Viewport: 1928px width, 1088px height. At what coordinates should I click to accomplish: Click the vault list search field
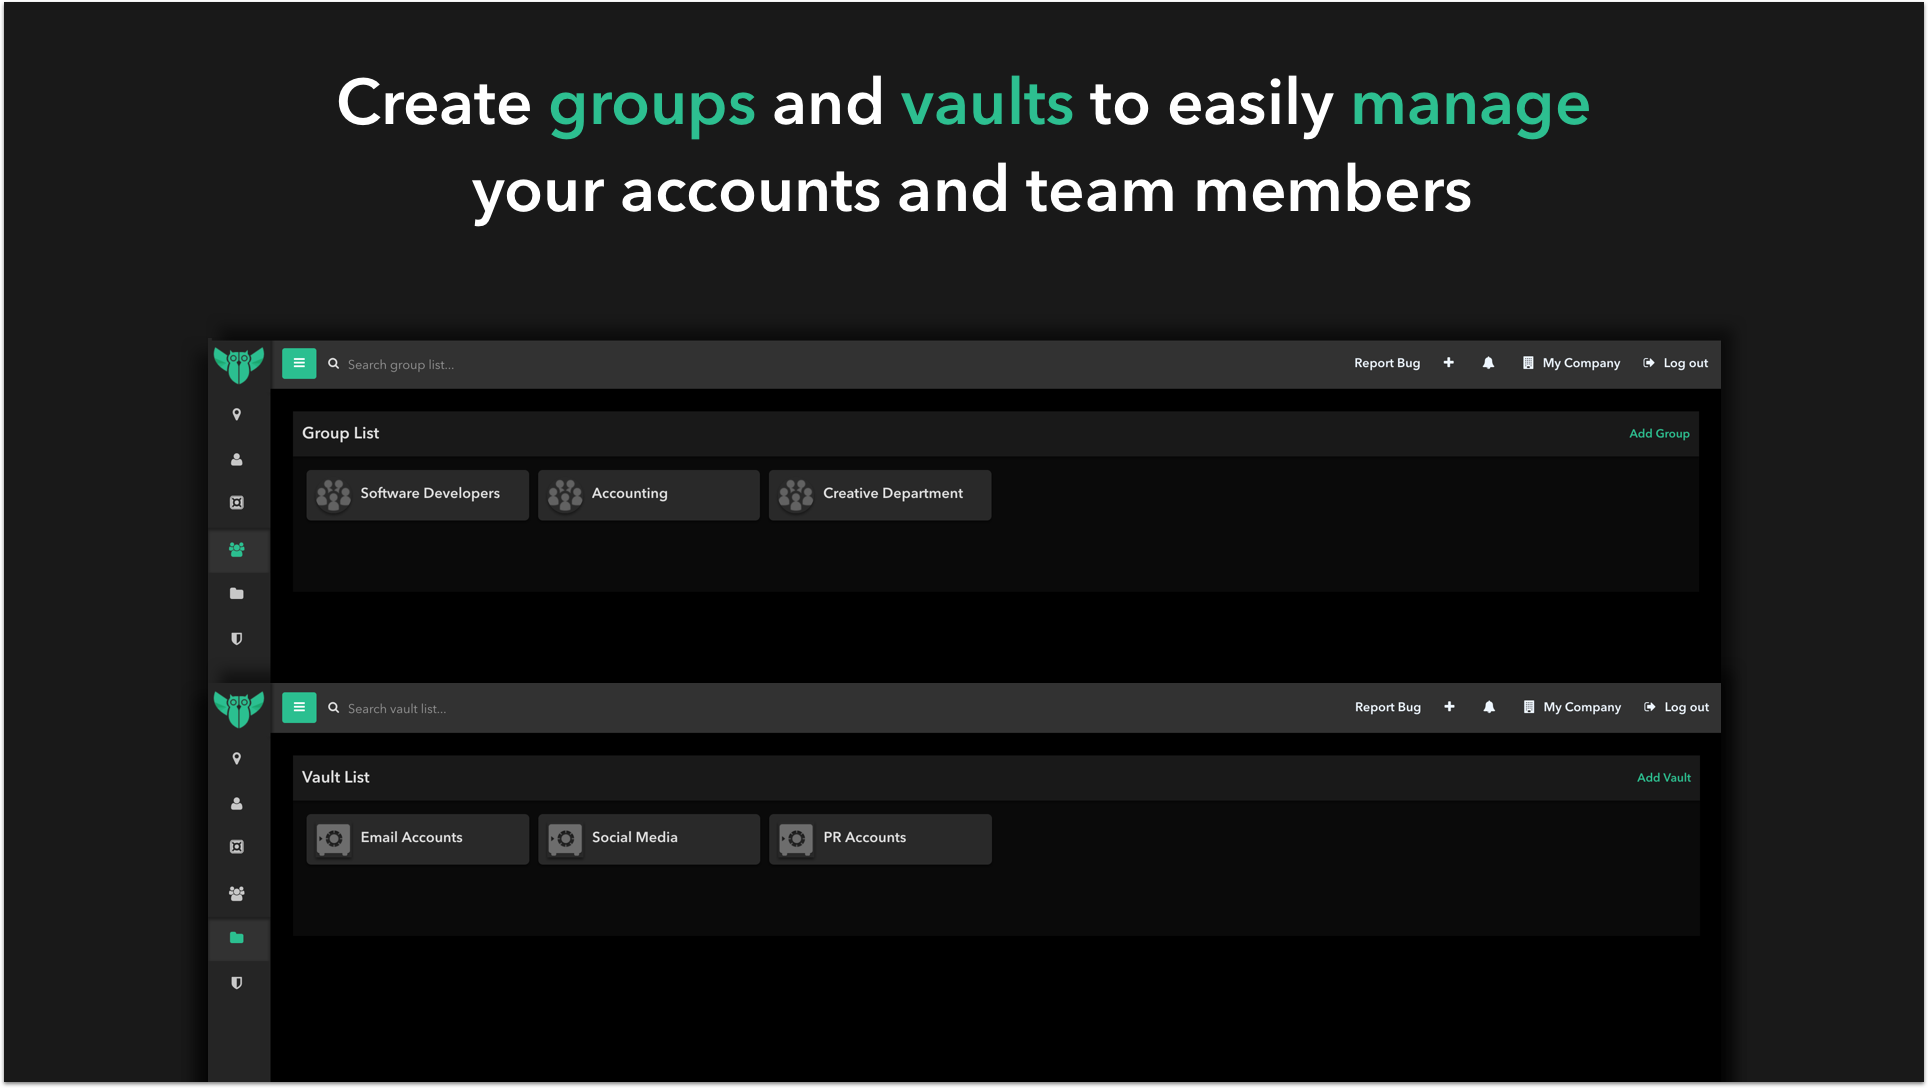point(450,708)
